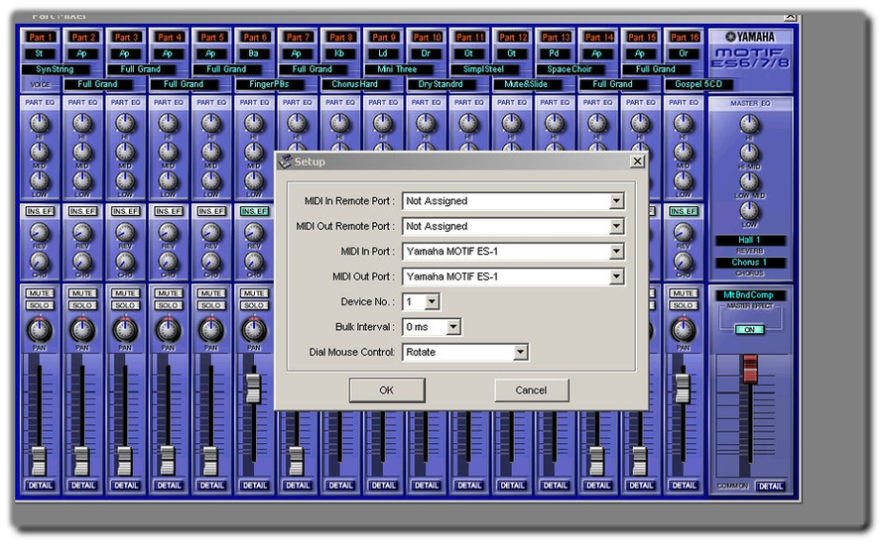
Task: Click the Part 6 CHO send knob
Action: click(x=254, y=261)
